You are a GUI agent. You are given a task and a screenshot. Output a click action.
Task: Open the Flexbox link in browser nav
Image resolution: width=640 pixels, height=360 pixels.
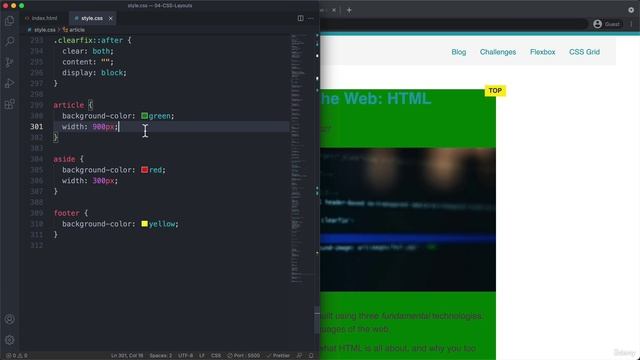[542, 52]
